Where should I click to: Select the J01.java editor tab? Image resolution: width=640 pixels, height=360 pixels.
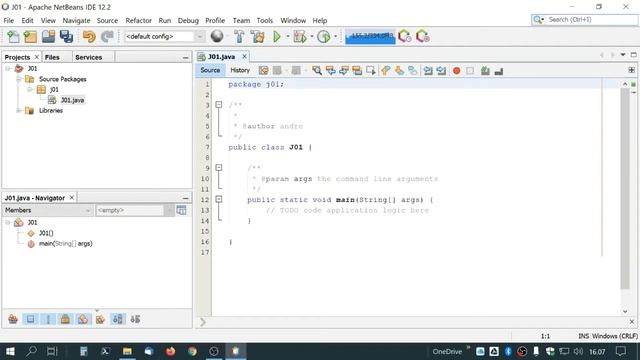222,57
